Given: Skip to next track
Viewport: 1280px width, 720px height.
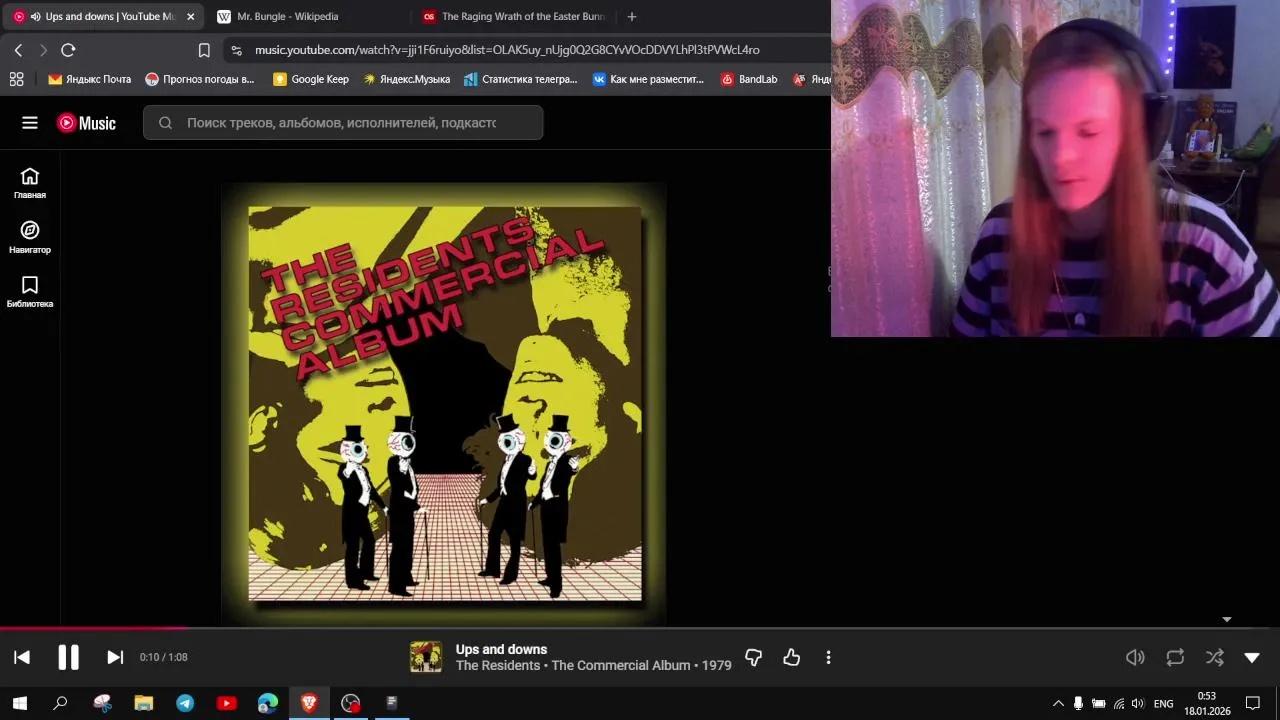Looking at the screenshot, I should click(115, 657).
